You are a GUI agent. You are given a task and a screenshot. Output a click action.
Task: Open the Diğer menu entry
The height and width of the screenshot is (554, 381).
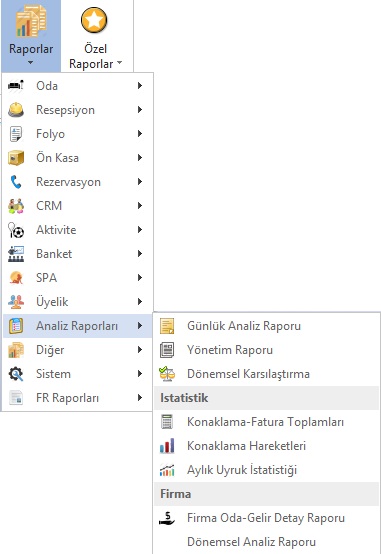(78, 350)
